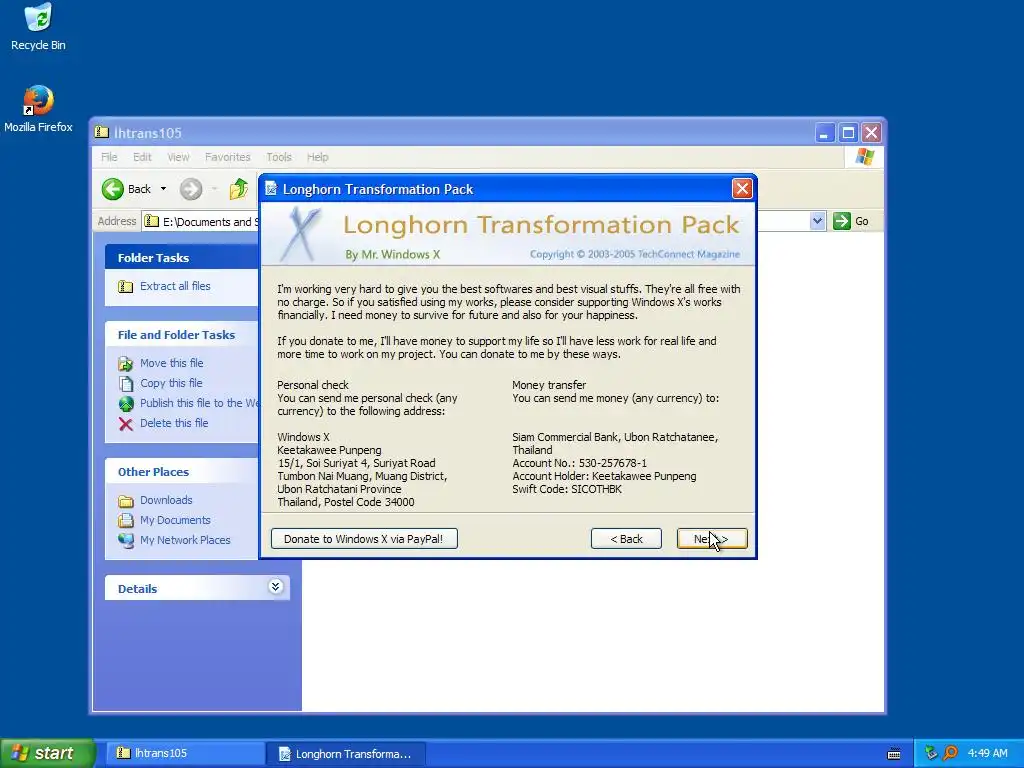
Task: Switch to Longhorn Transforma... taskbar button
Action: point(346,754)
